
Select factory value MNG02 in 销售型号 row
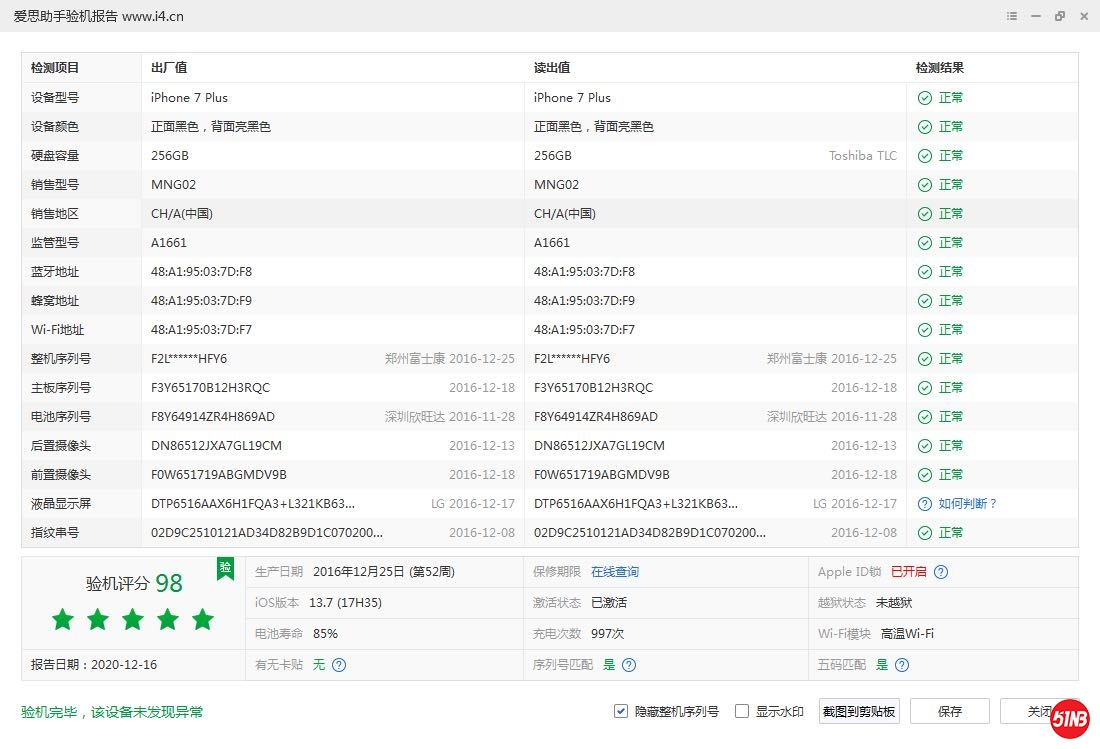pyautogui.click(x=173, y=185)
